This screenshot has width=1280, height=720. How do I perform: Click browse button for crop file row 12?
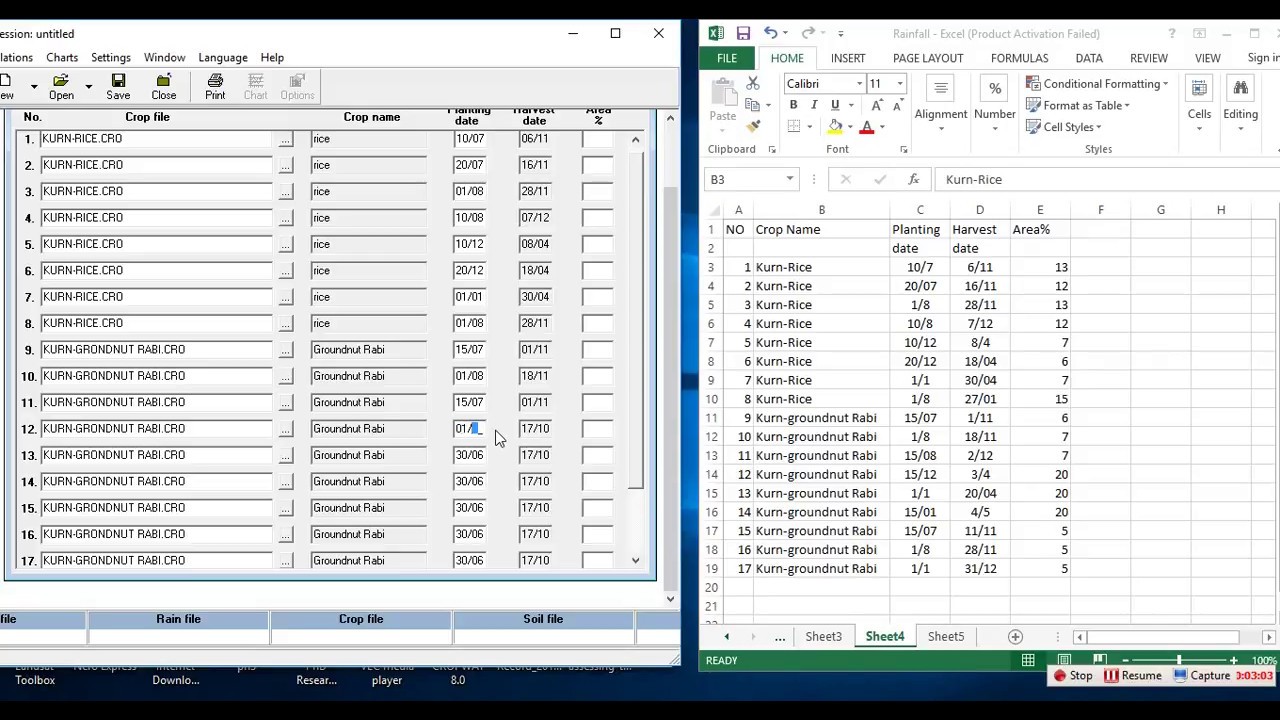point(286,429)
